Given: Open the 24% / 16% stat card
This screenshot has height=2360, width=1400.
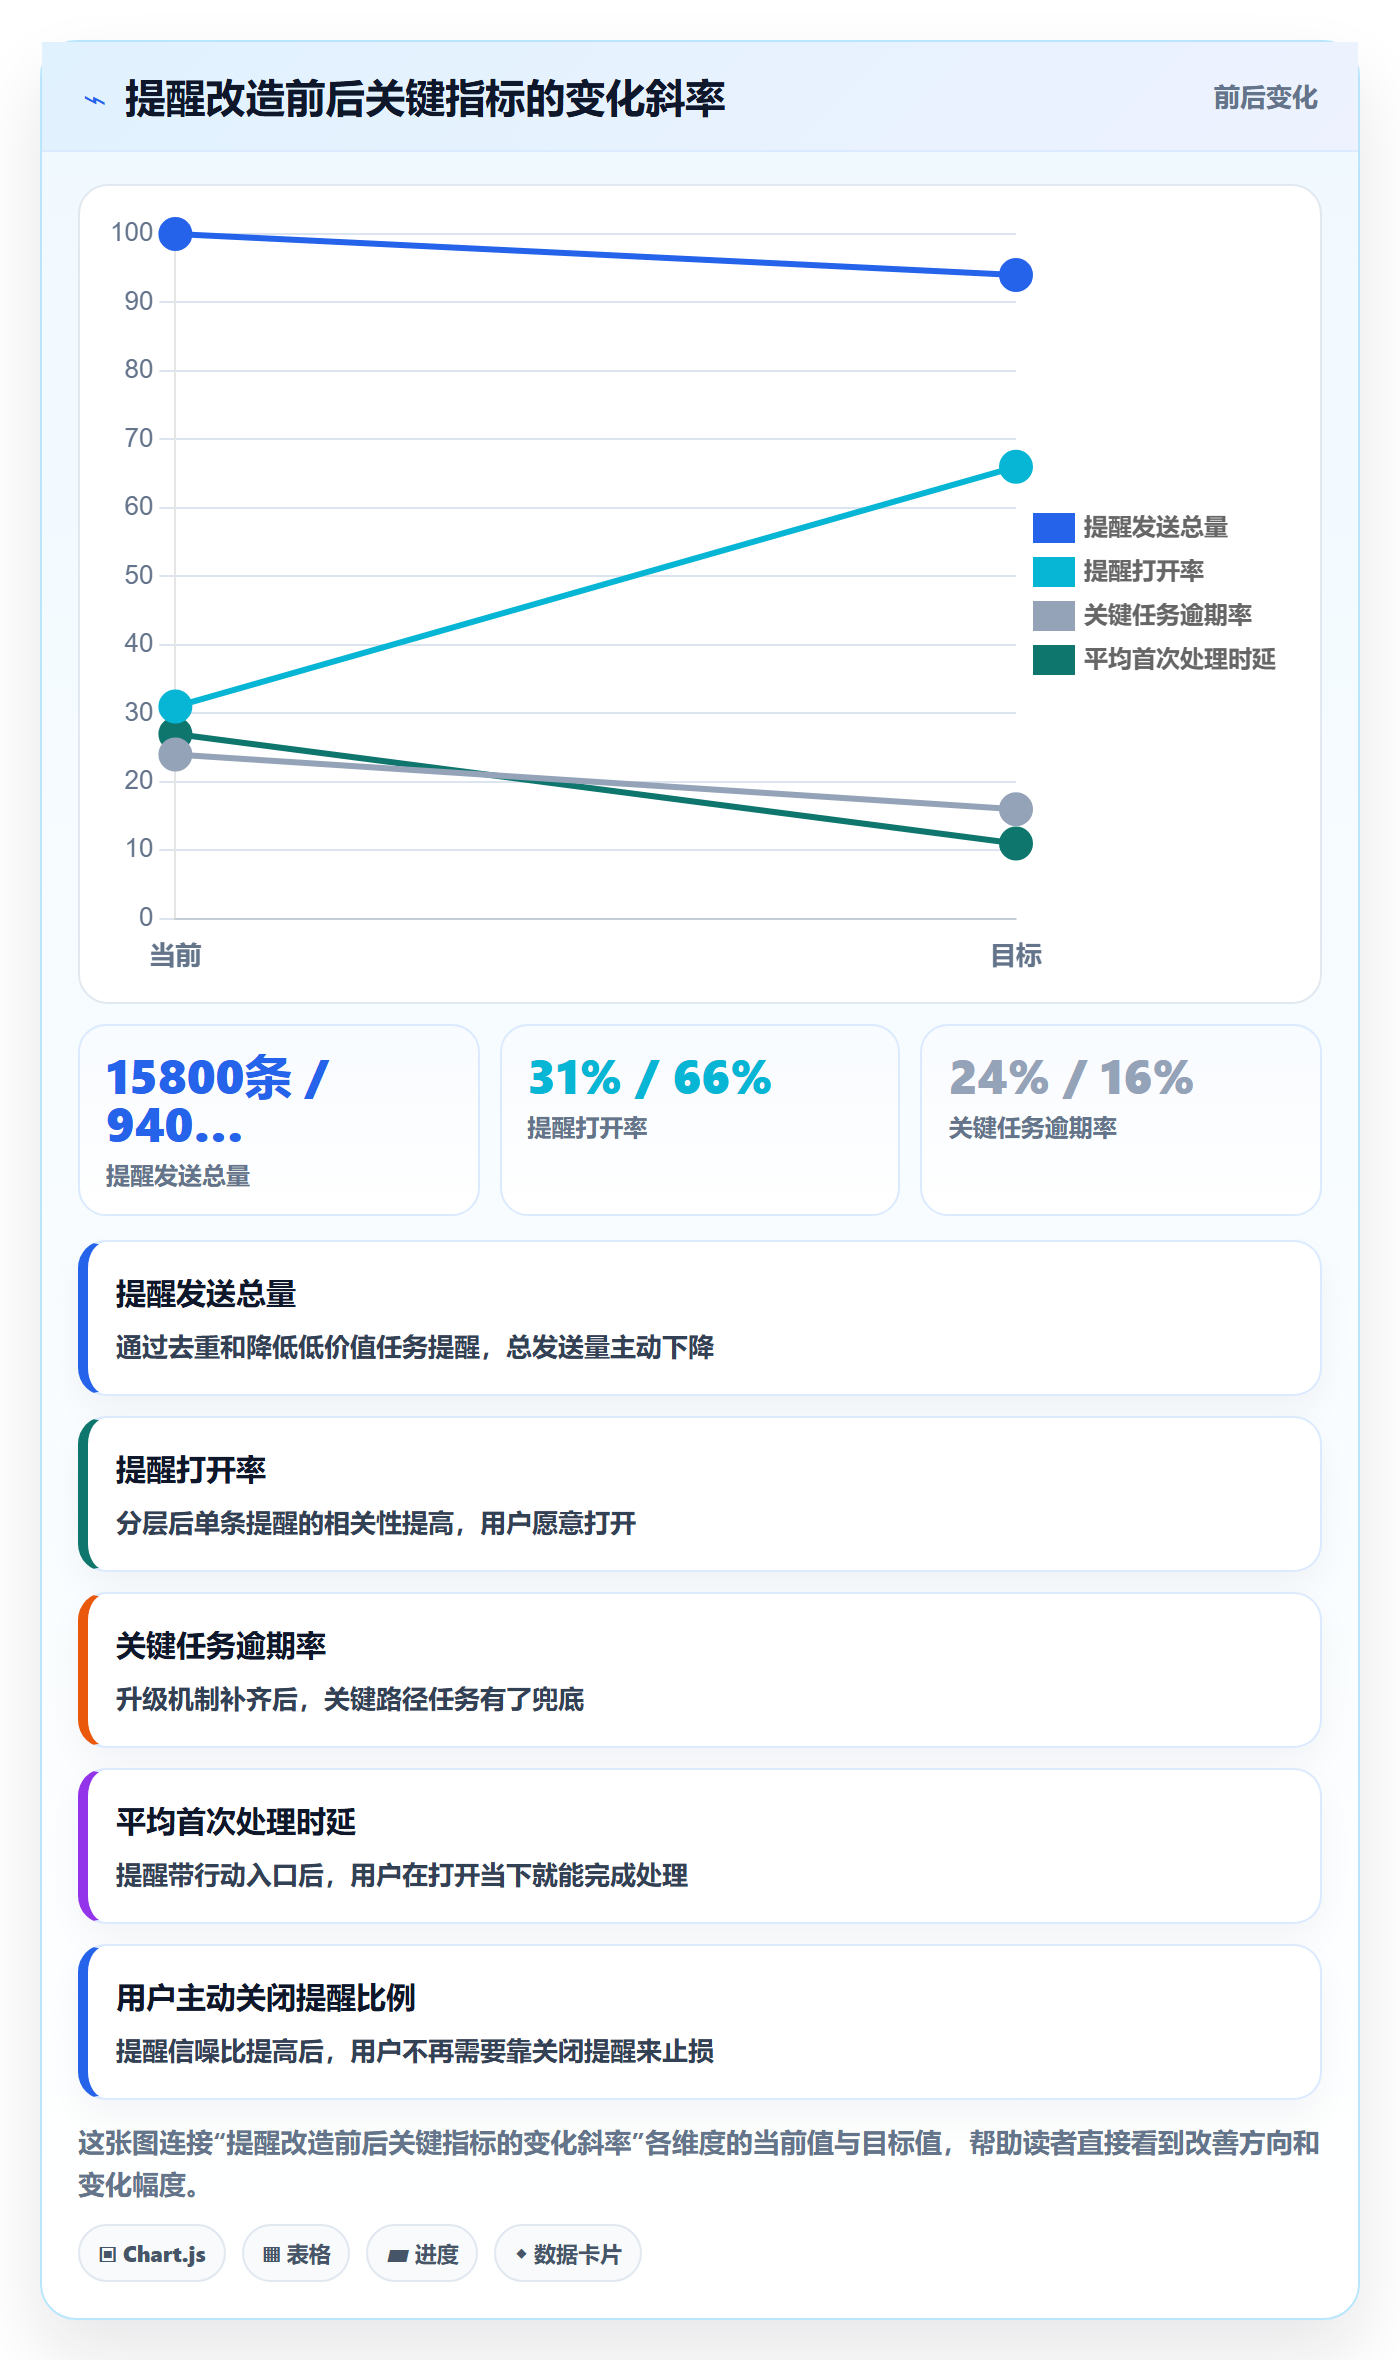Looking at the screenshot, I should pos(1121,1120).
